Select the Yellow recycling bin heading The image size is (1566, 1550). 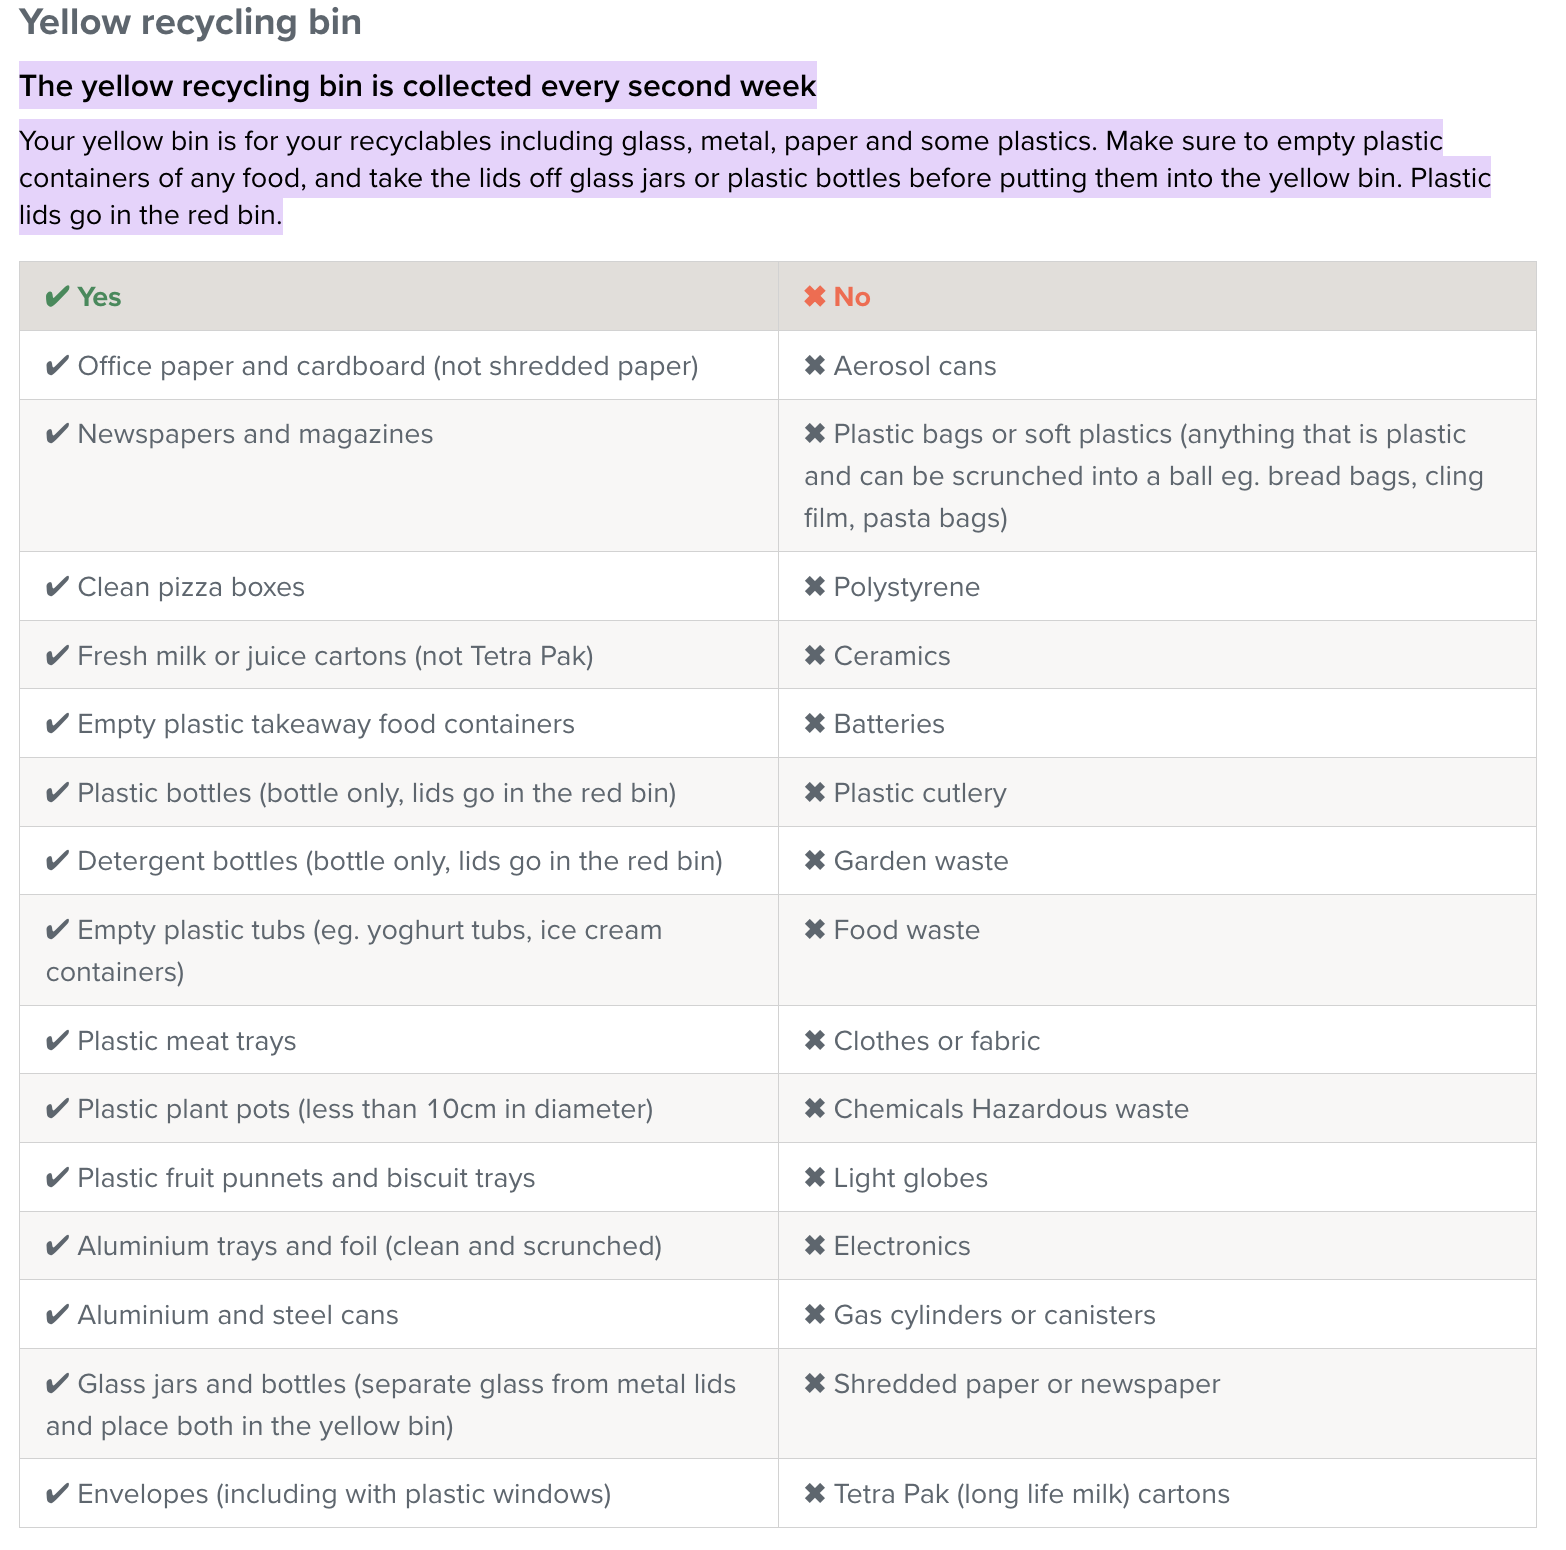(x=190, y=22)
